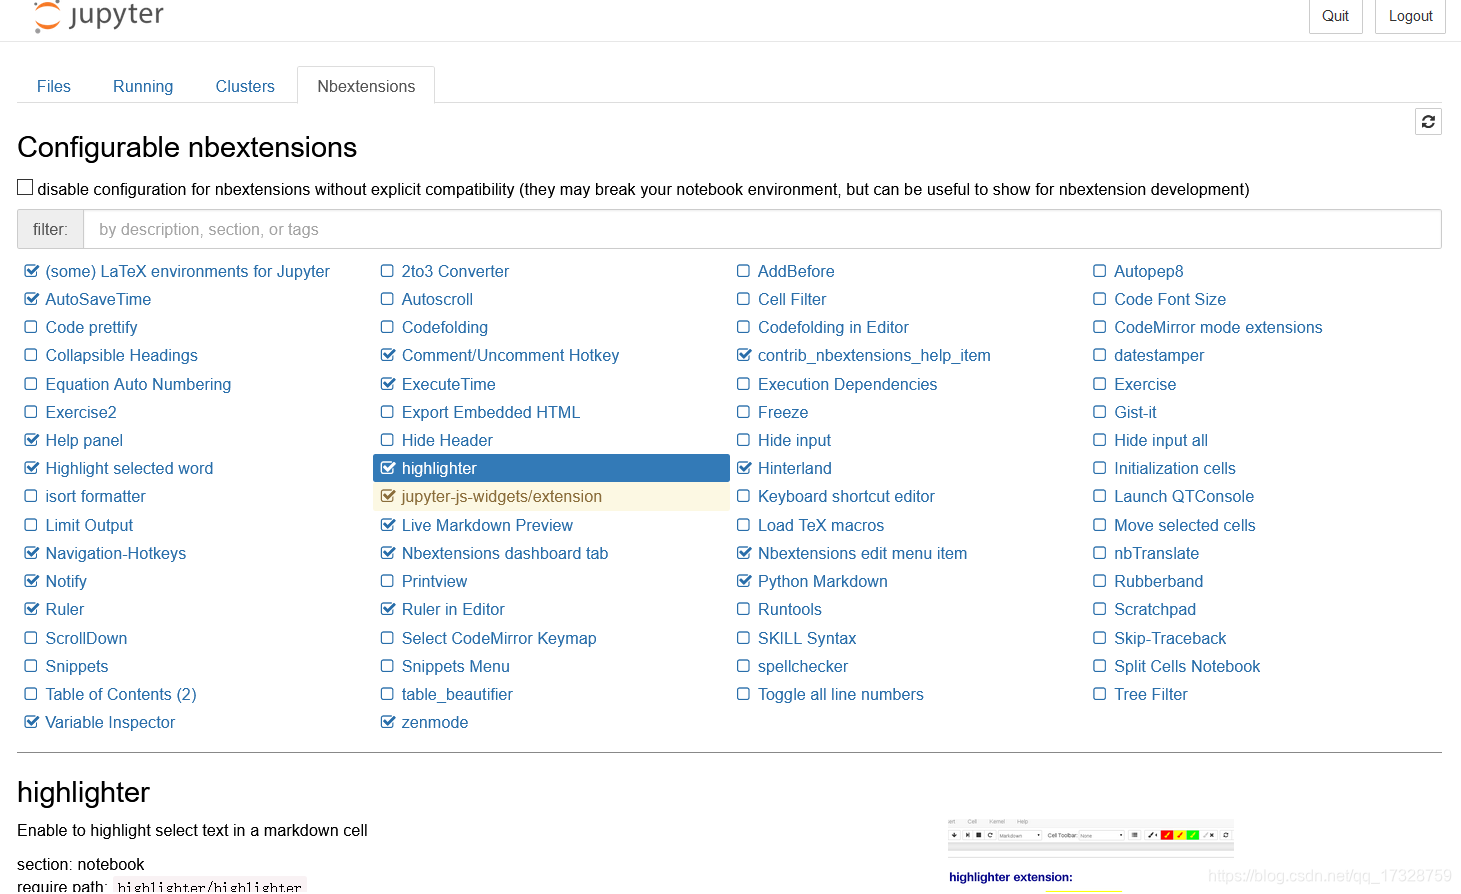Enable the Table of Contents (2) extension
Viewport: 1461px width, 894px height.
click(121, 694)
